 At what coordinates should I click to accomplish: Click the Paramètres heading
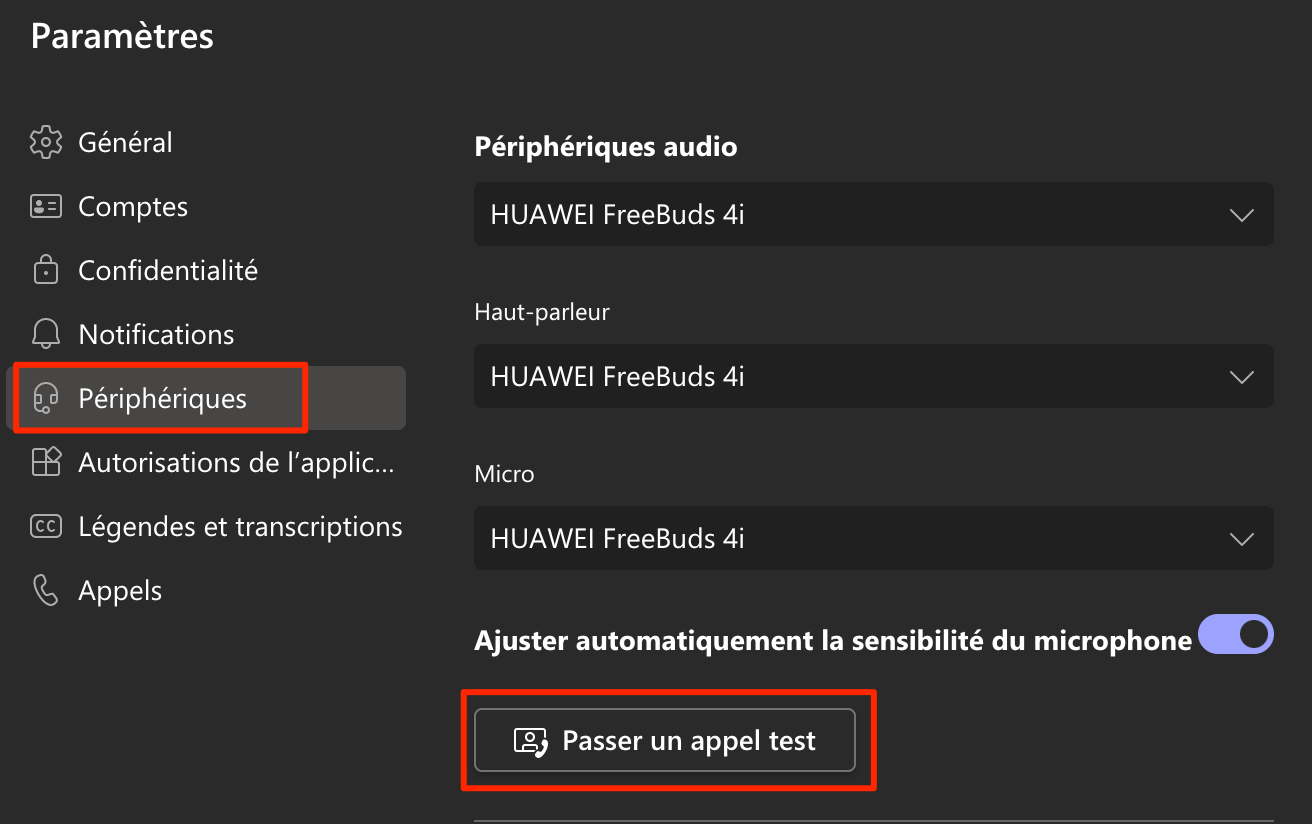coord(122,36)
